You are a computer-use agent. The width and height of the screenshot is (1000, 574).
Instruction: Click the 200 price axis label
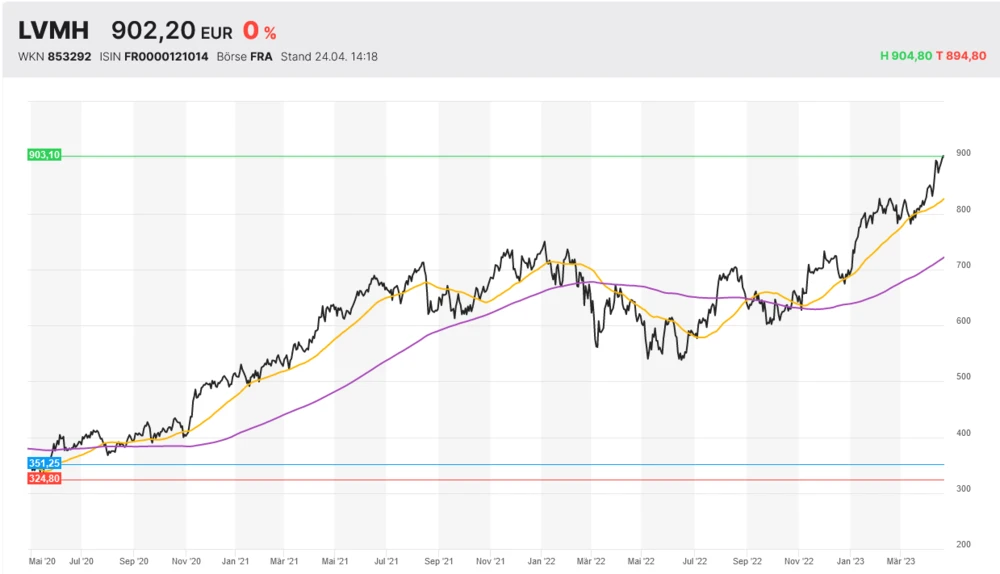pos(963,545)
